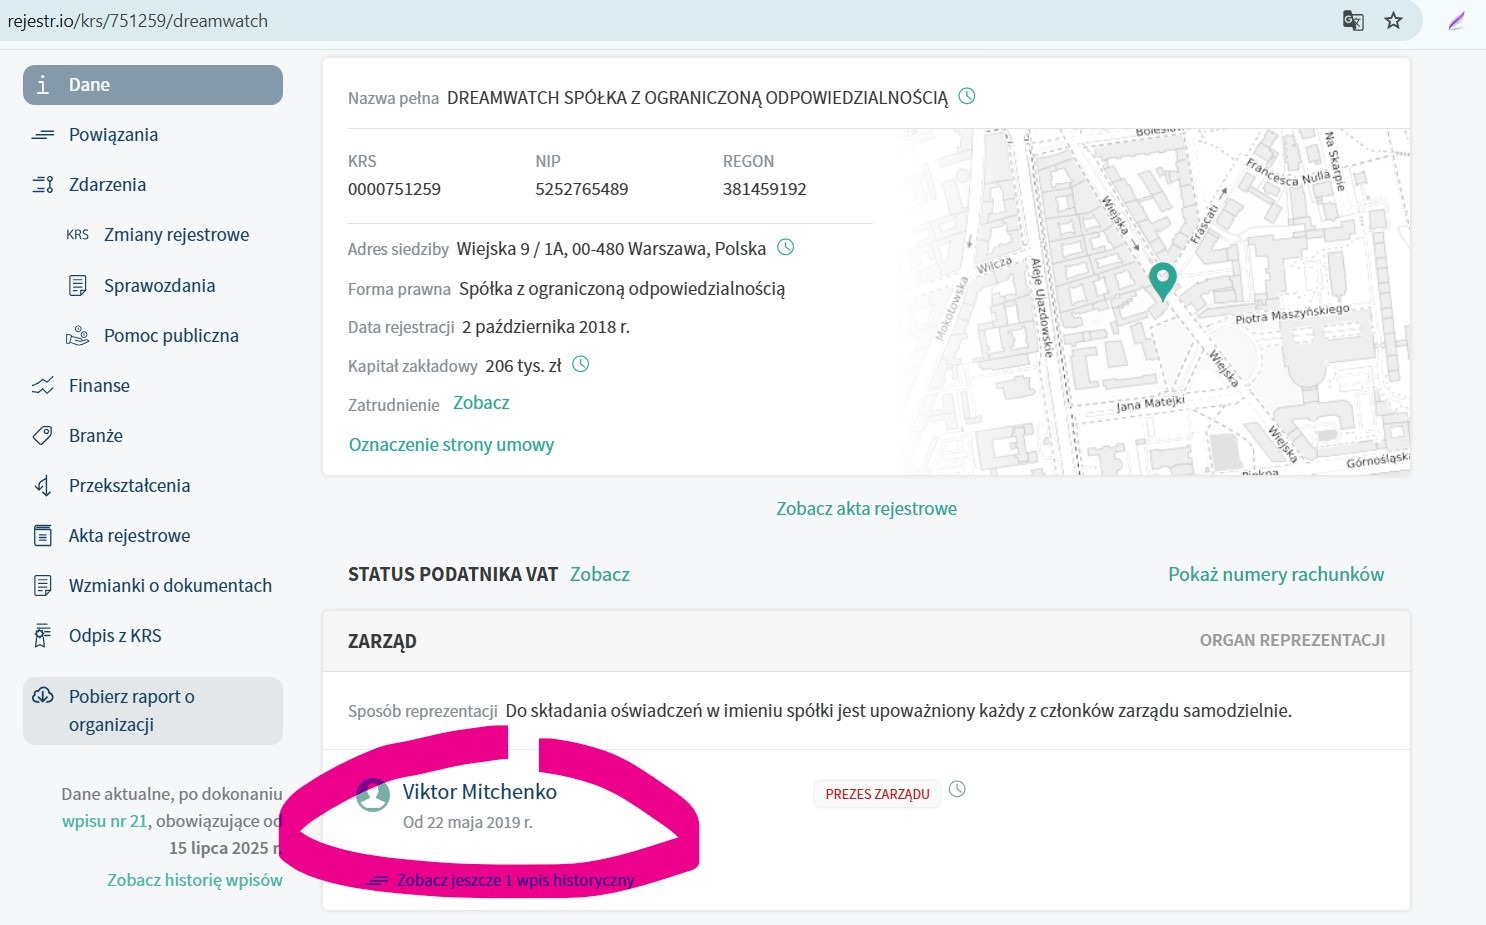Screen dimensions: 1486x925
Task: Go to Powiązania in the sidebar
Action: [x=113, y=135]
